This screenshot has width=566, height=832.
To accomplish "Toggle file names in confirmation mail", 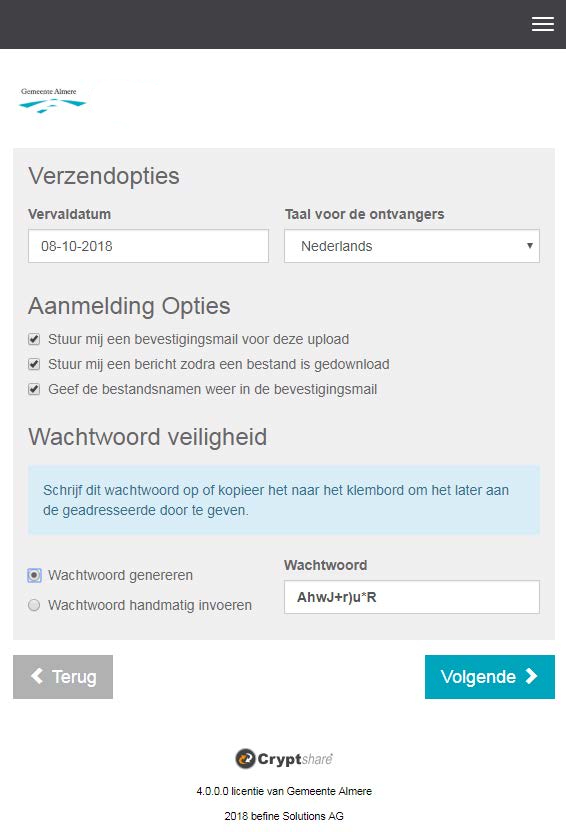I will [x=34, y=389].
